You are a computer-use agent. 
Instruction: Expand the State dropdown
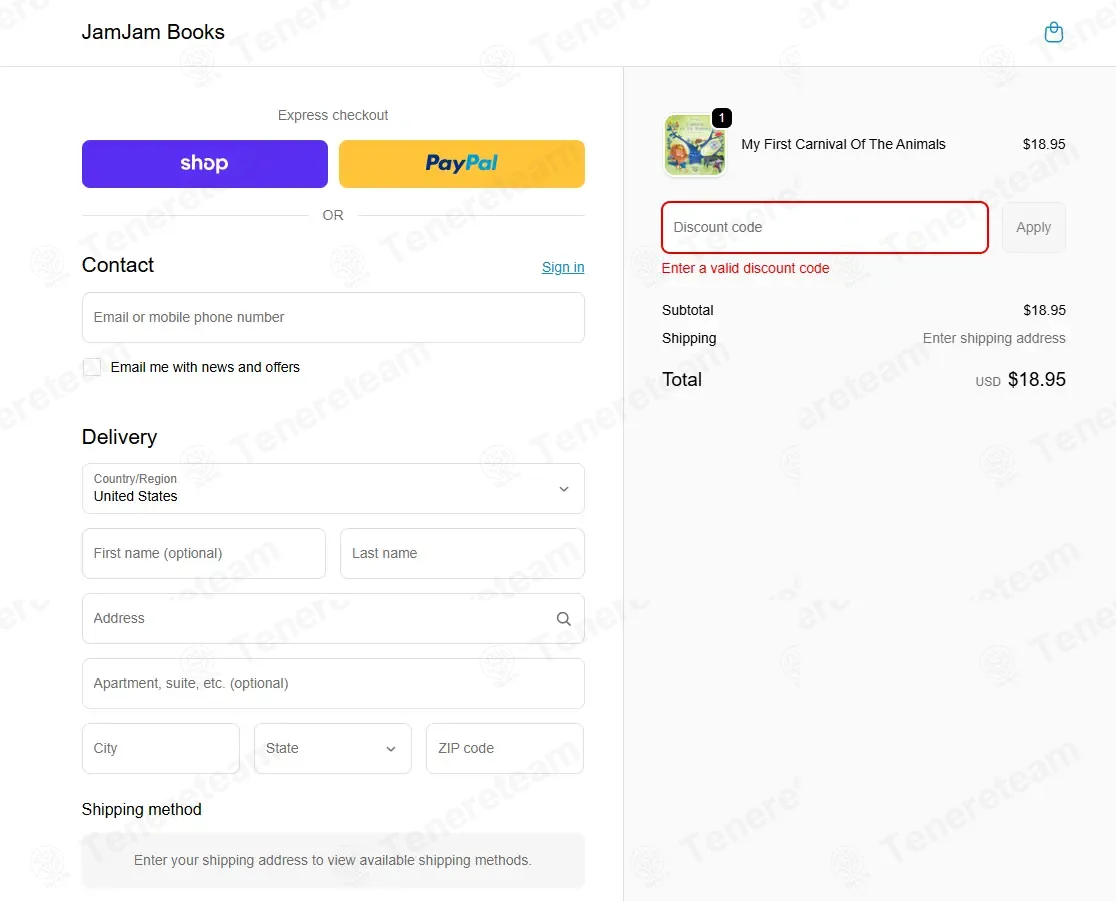[333, 748]
